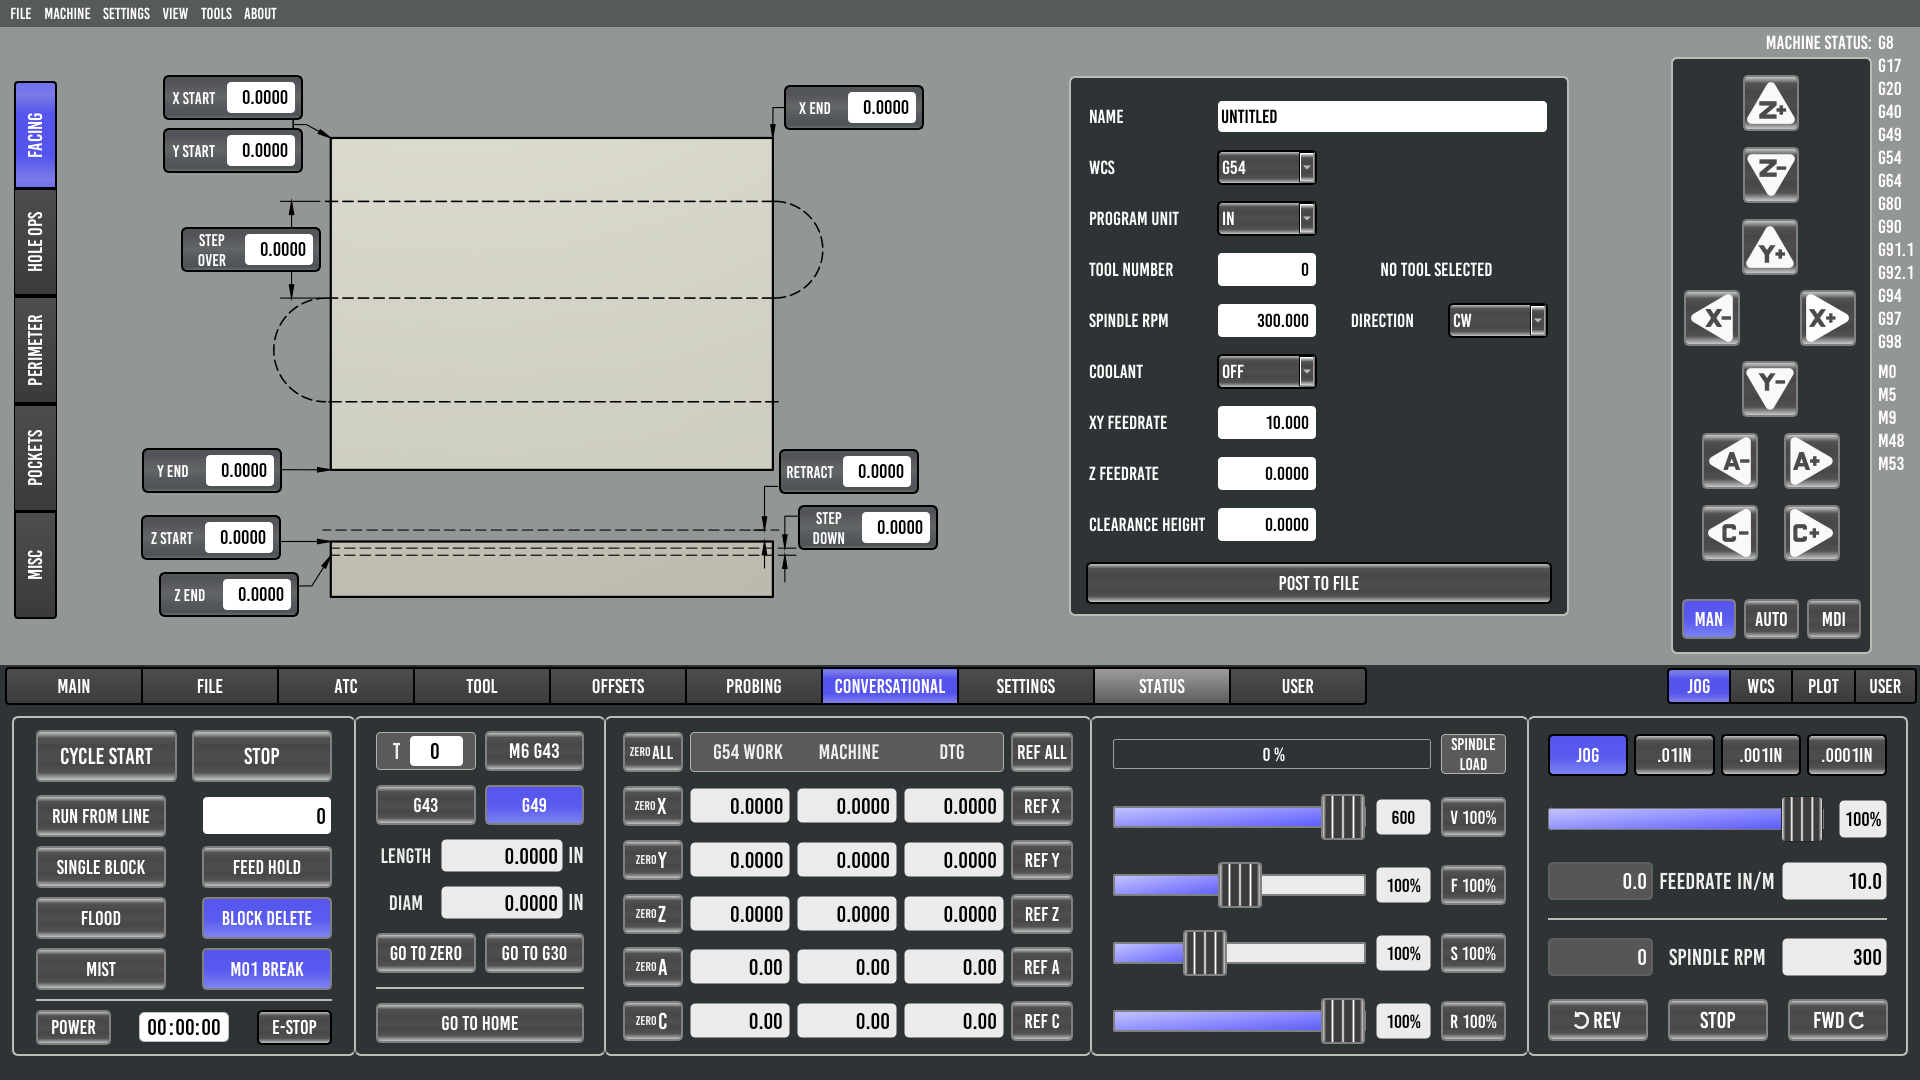Jog the Z axis up with Z+ arrow
The height and width of the screenshot is (1080, 1920).
(x=1770, y=104)
